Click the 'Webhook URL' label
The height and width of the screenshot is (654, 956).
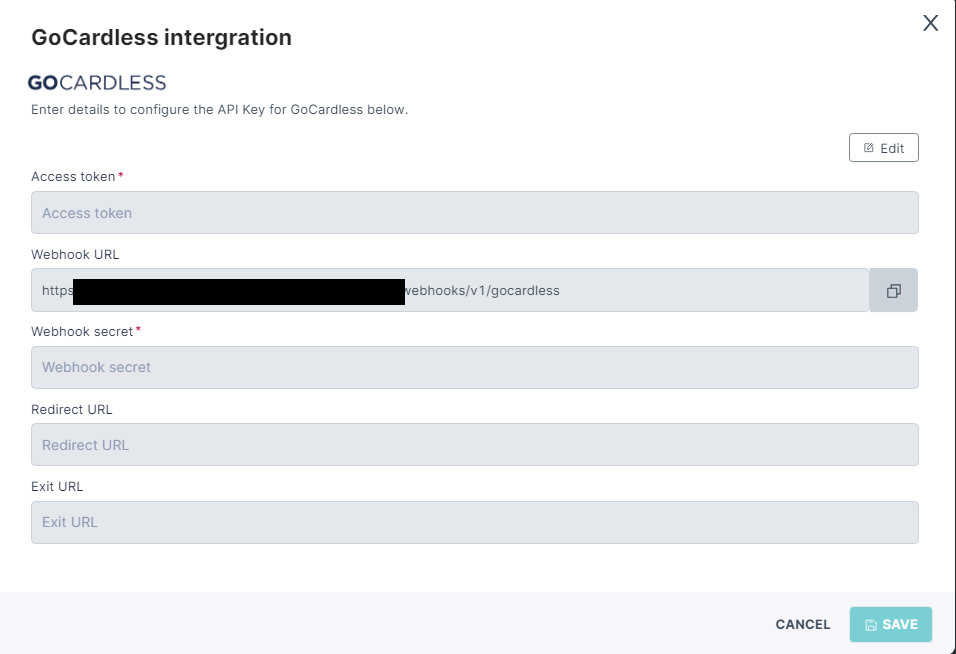click(x=75, y=255)
